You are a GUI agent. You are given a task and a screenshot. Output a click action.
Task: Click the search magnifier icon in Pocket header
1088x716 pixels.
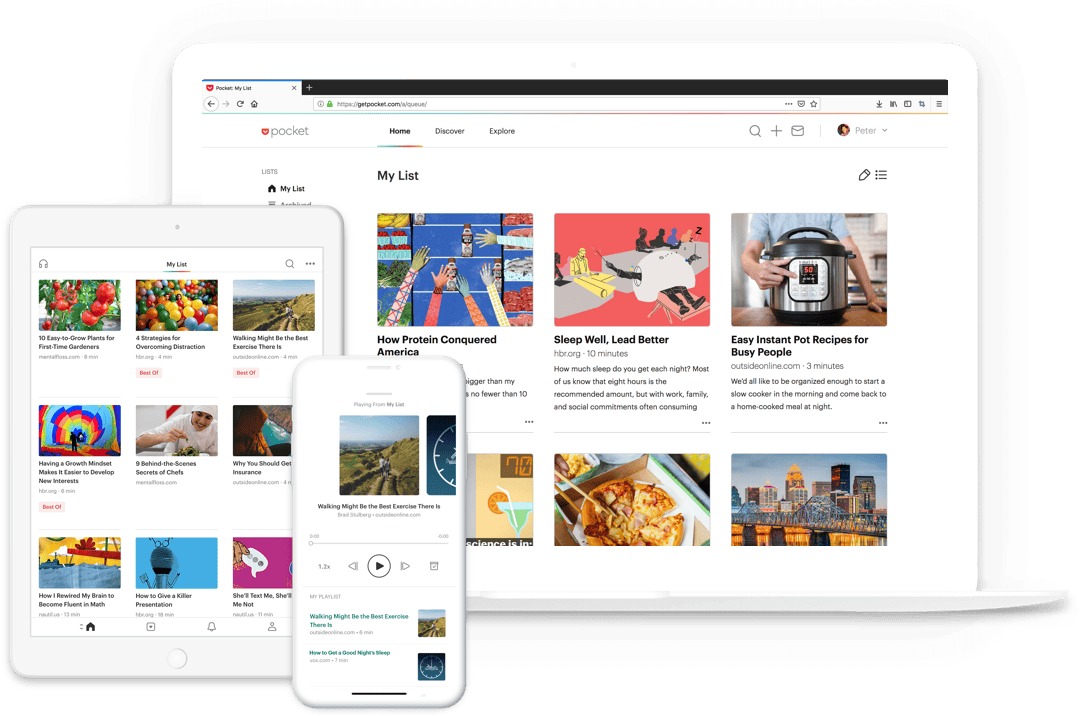pyautogui.click(x=755, y=131)
